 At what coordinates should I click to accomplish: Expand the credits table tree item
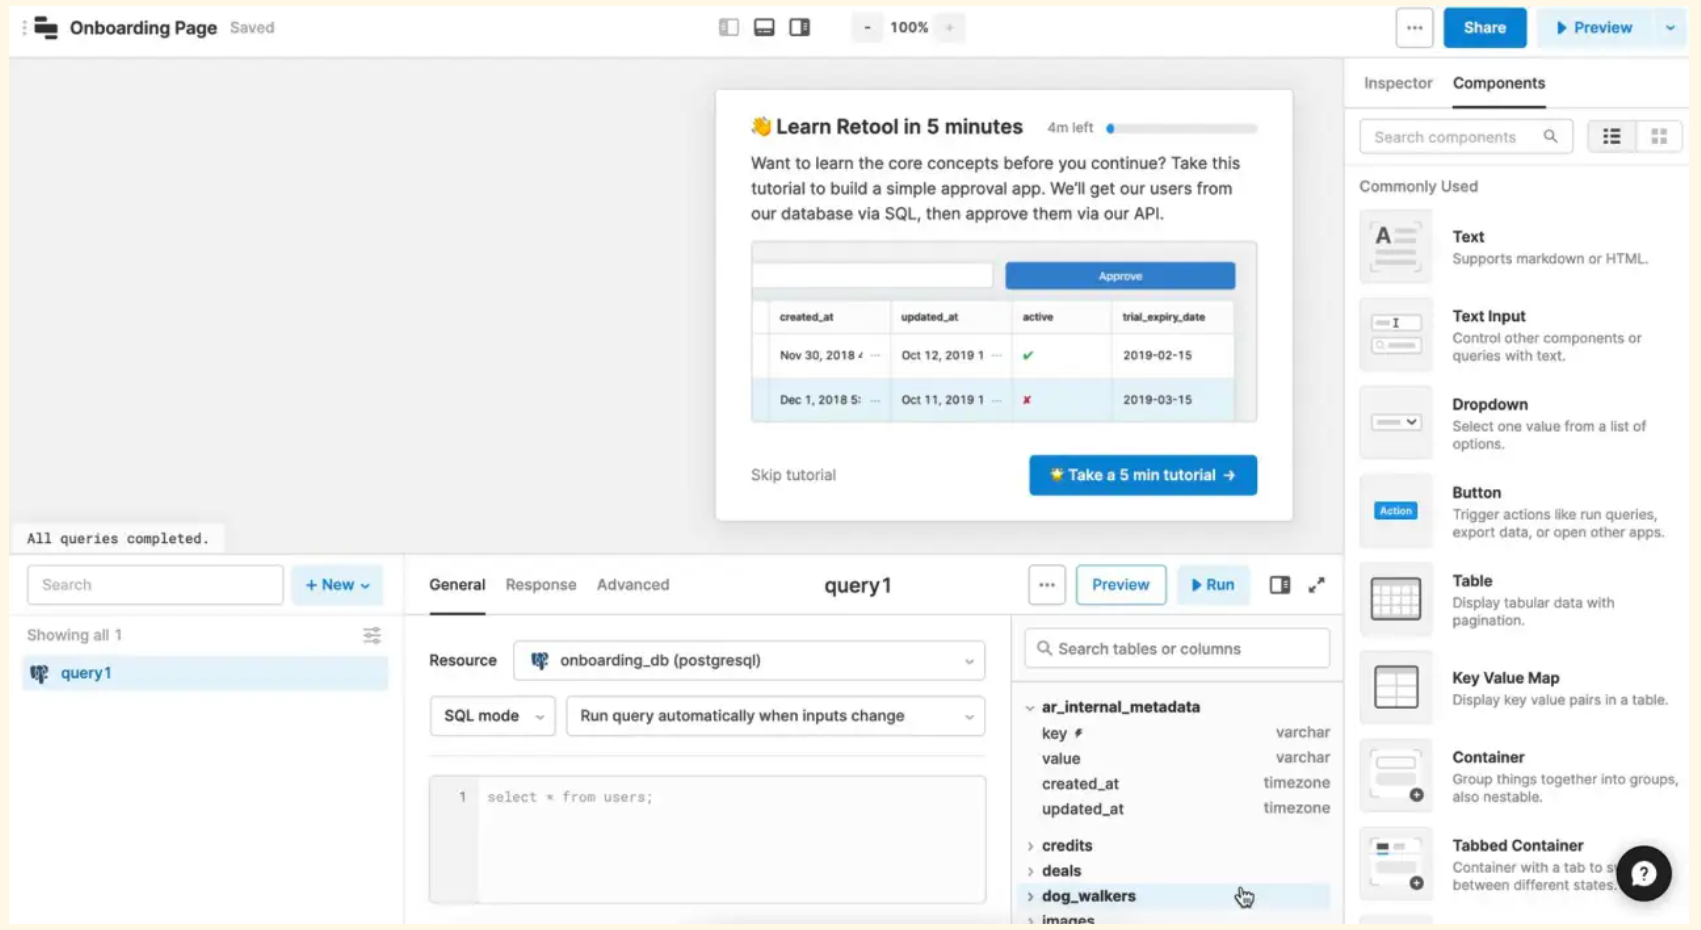(1031, 846)
